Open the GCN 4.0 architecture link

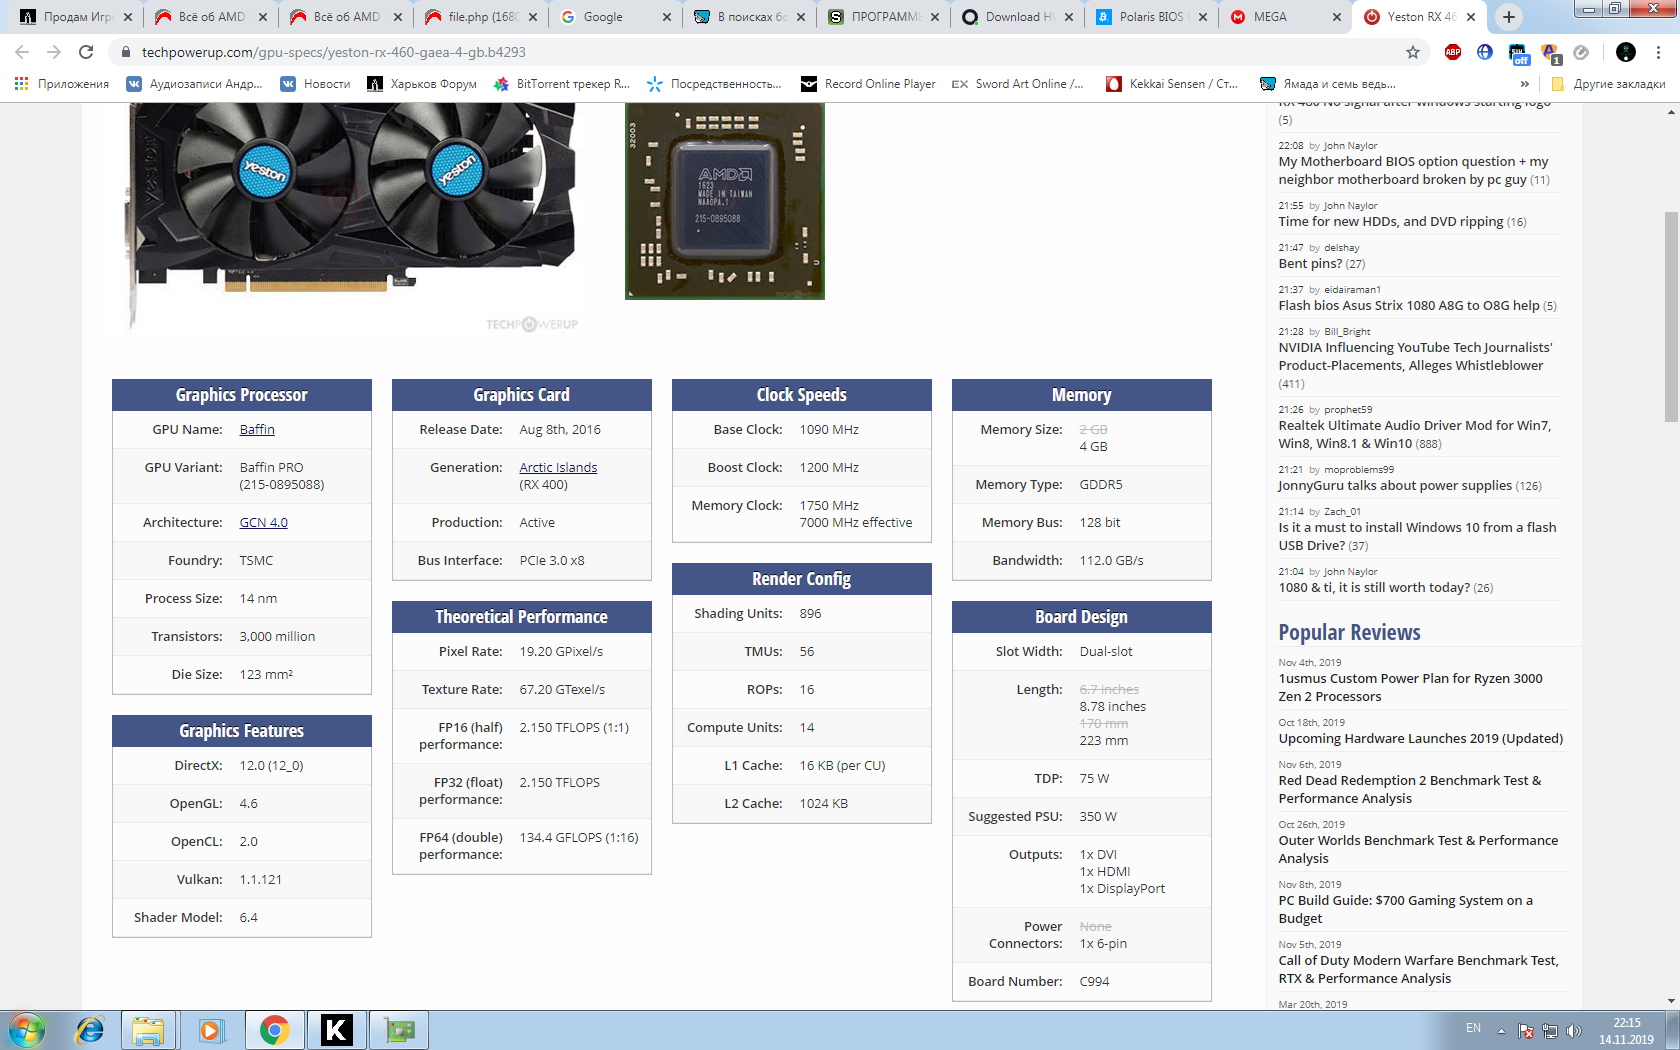tap(263, 523)
